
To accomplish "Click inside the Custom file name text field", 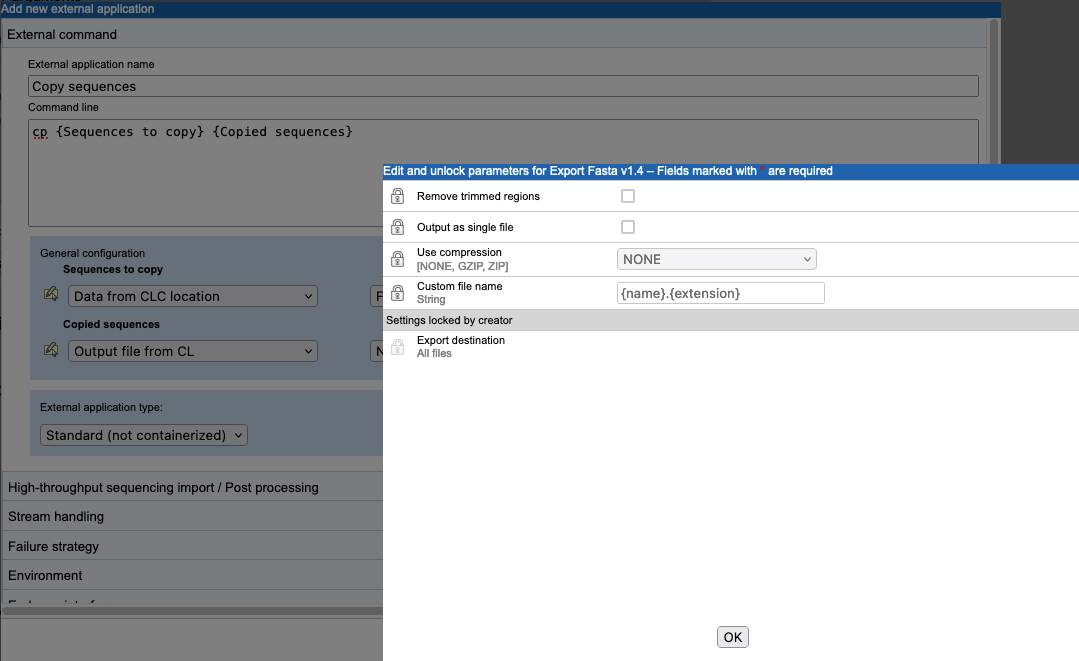I will pyautogui.click(x=720, y=292).
